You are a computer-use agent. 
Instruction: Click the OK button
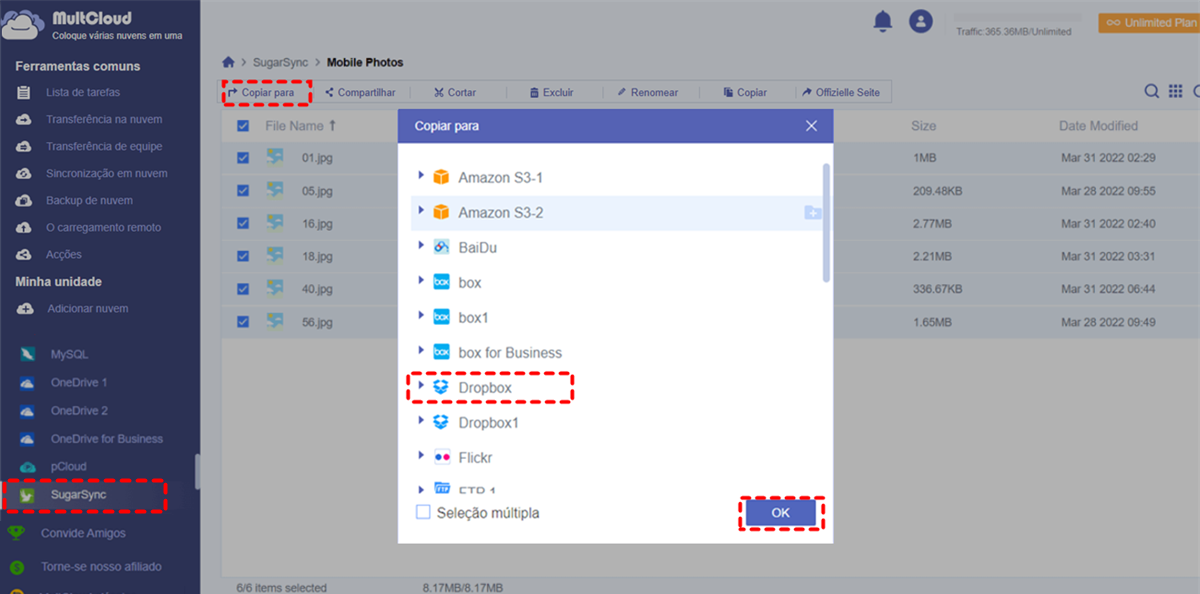tap(781, 512)
